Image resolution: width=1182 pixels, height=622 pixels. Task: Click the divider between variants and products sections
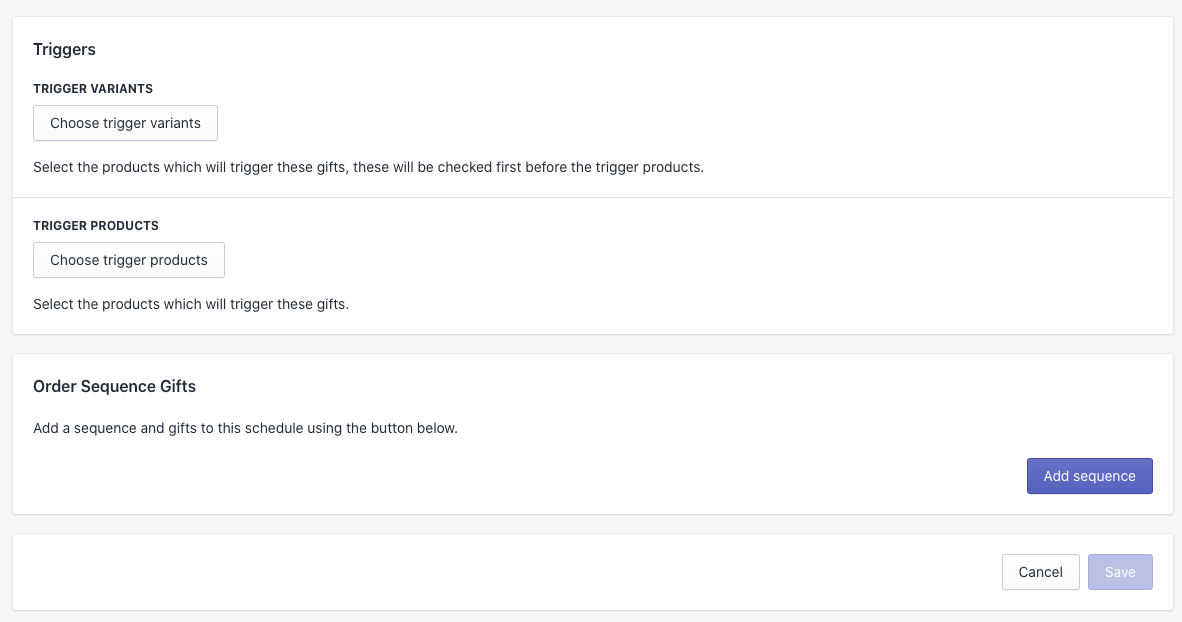[592, 197]
